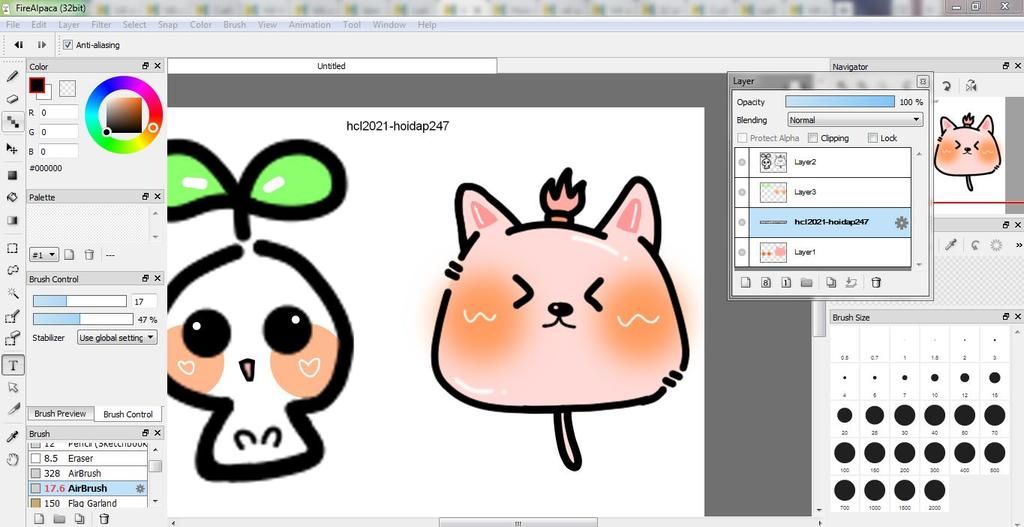The height and width of the screenshot is (527, 1024).
Task: Select the Bucket fill tool
Action: [x=12, y=197]
